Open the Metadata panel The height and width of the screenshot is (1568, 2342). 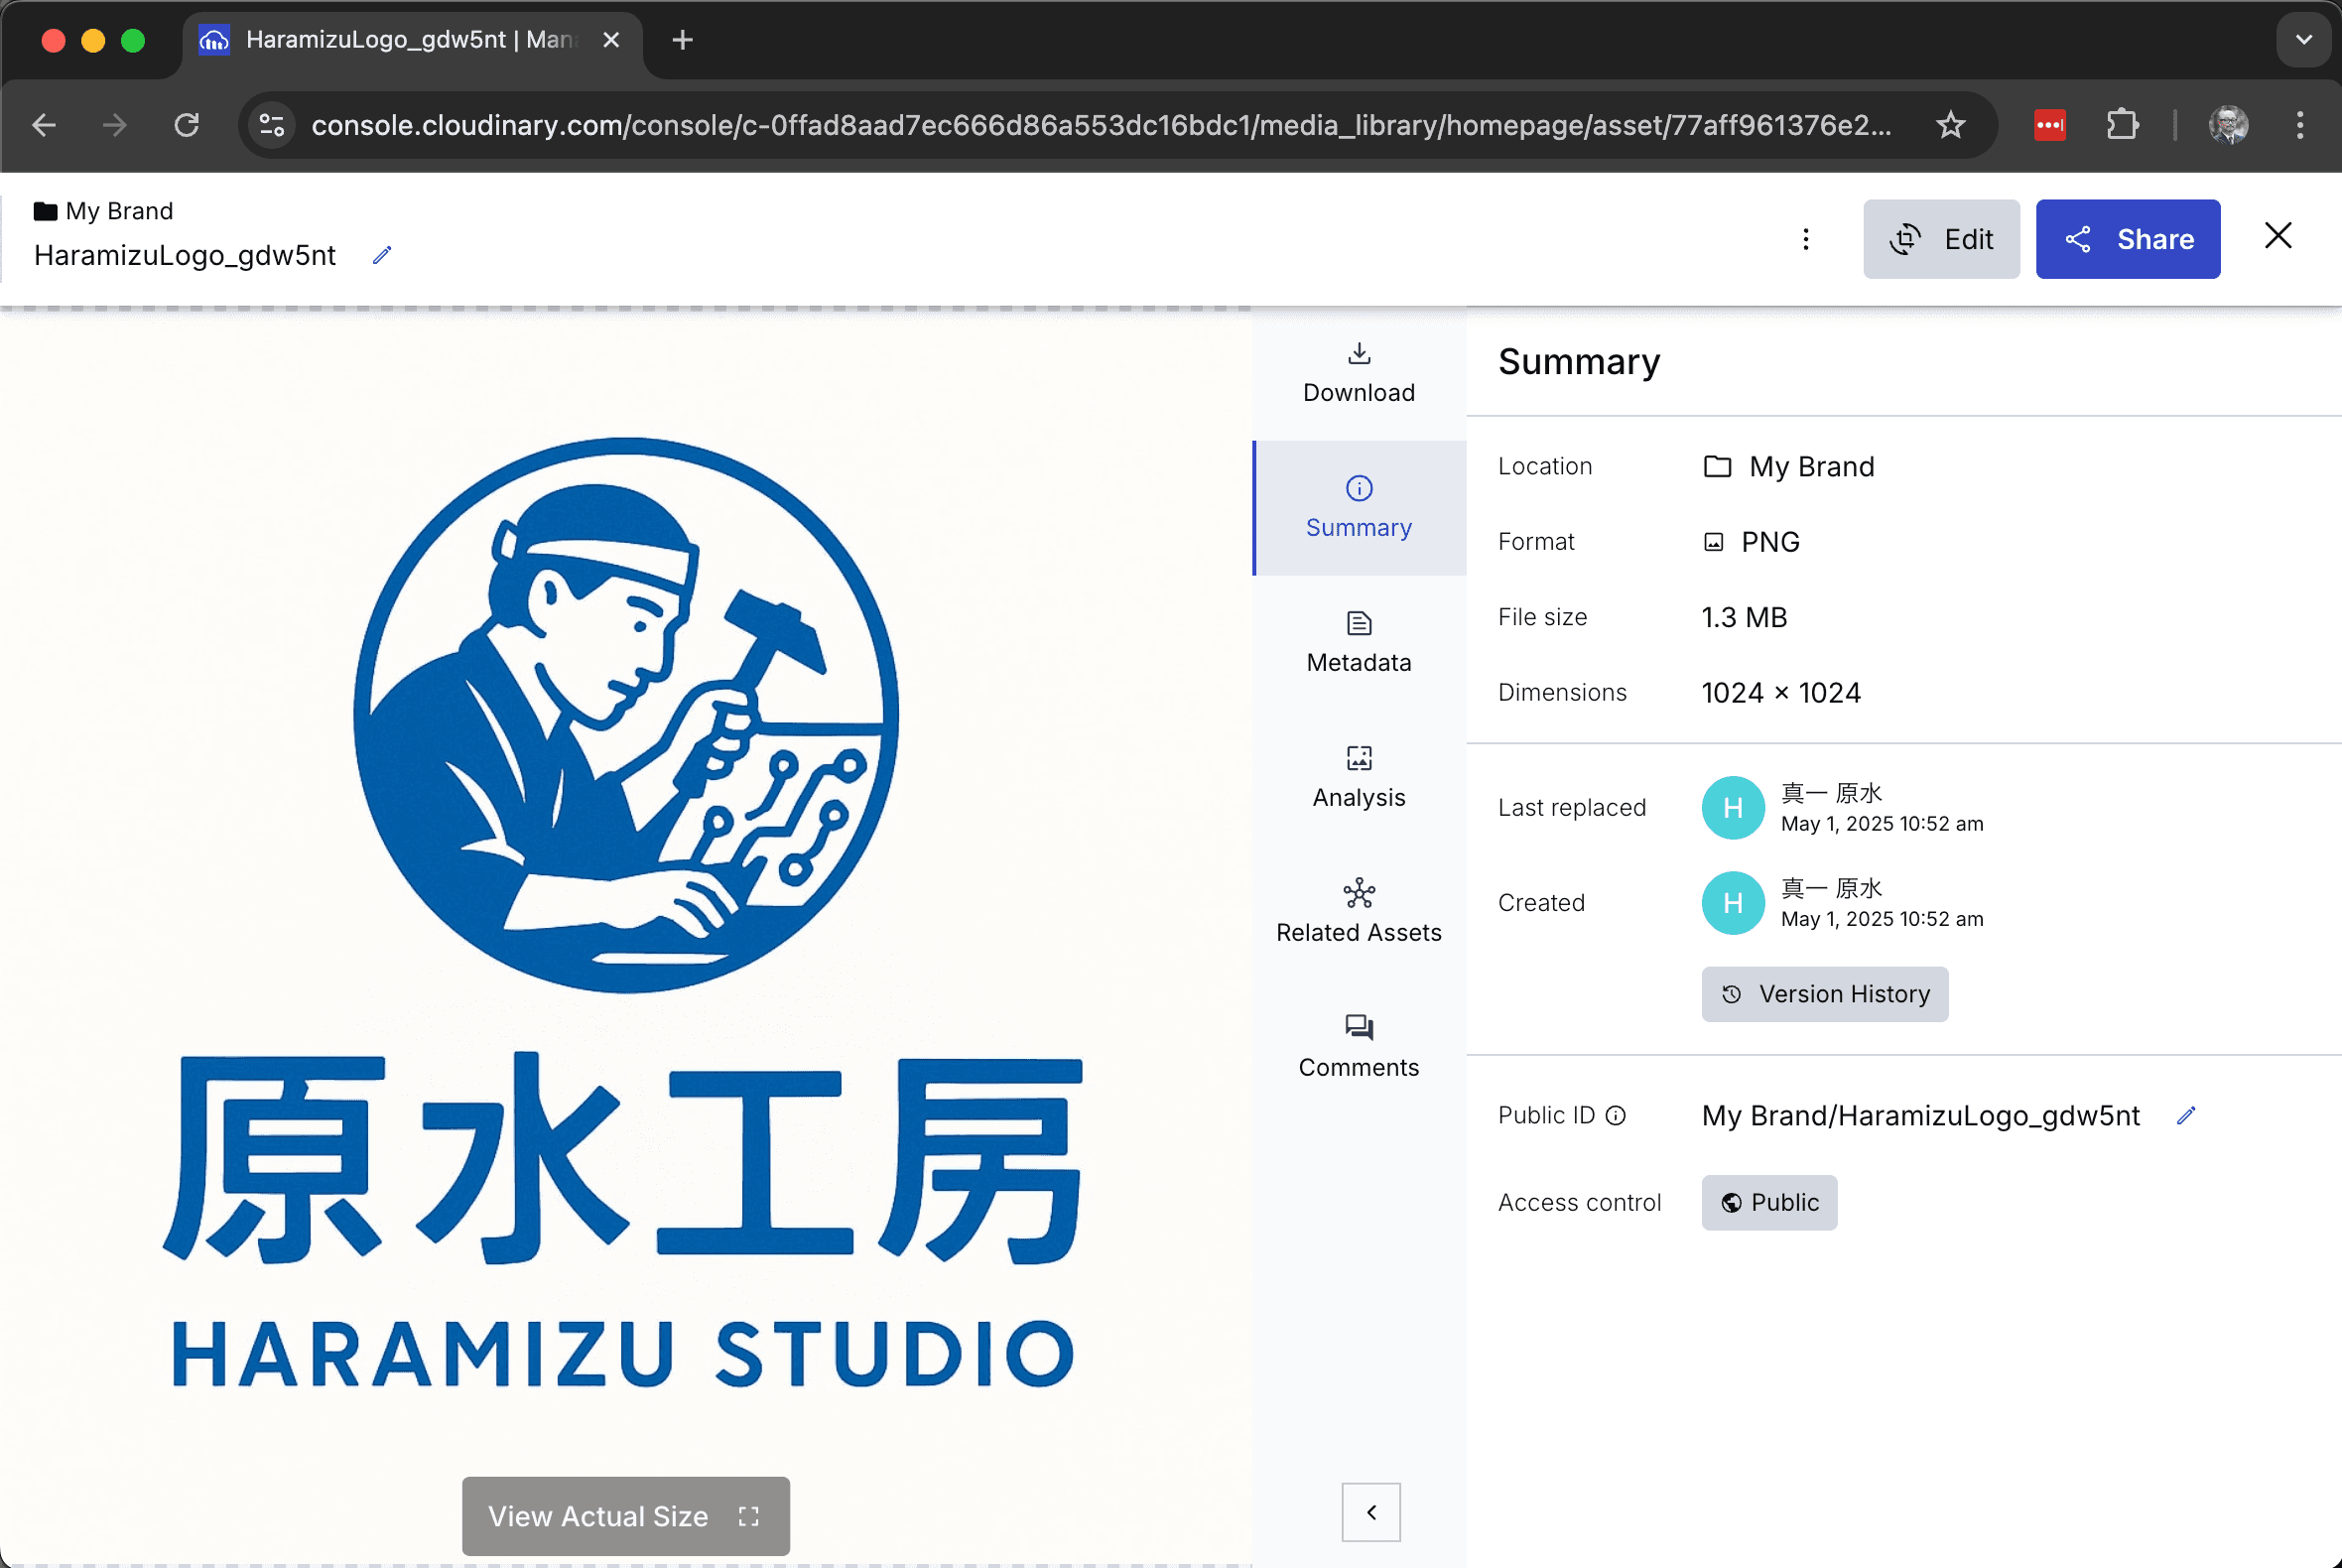1358,641
